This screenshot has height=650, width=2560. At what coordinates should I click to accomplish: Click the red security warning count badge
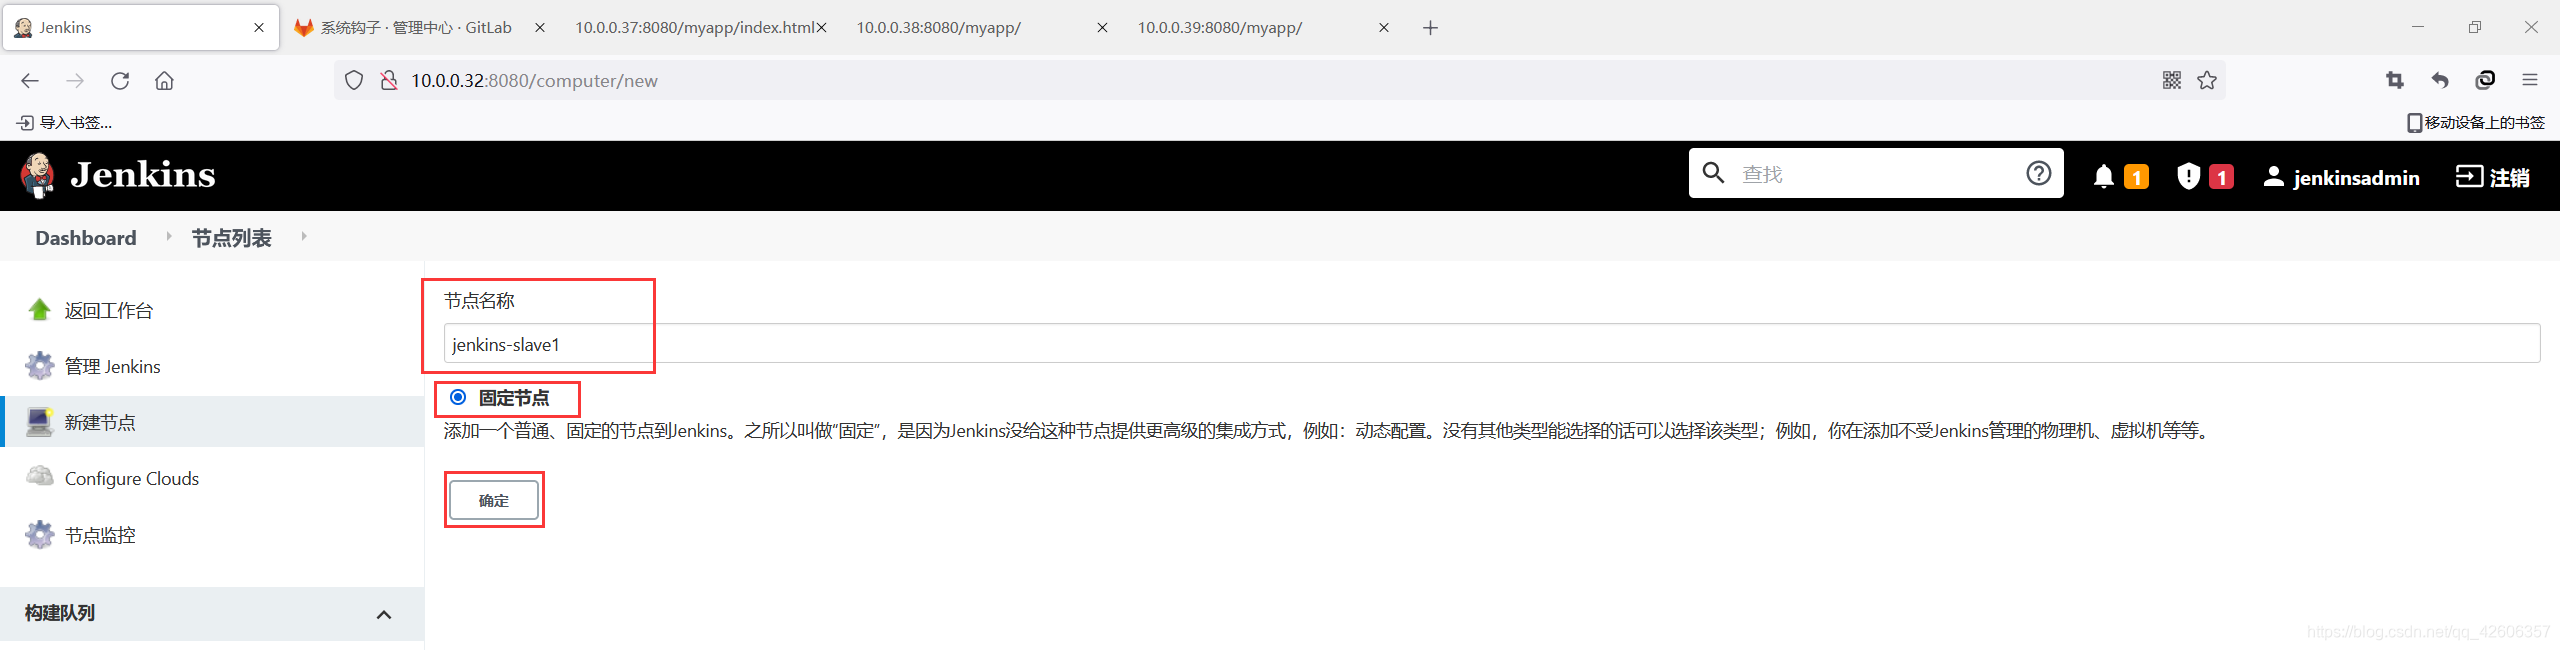tap(2221, 177)
